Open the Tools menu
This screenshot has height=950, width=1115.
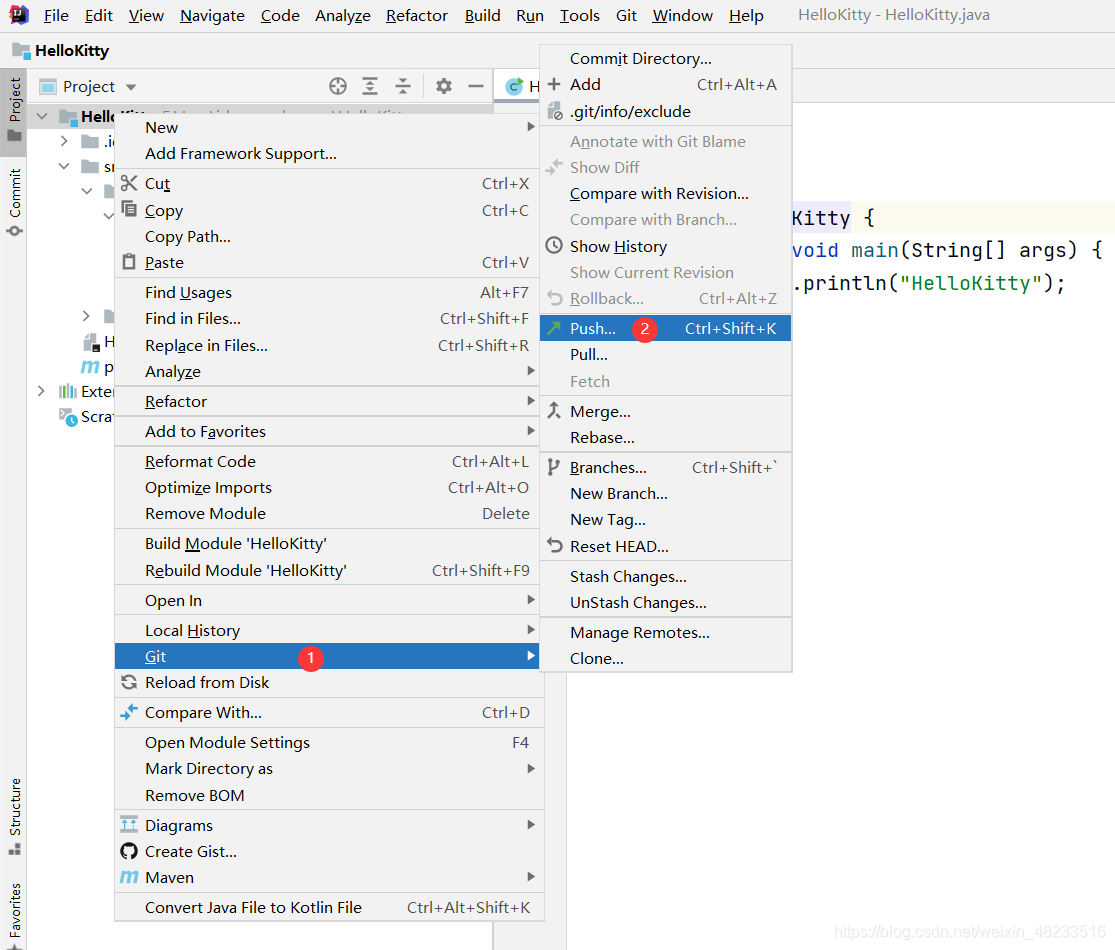580,16
